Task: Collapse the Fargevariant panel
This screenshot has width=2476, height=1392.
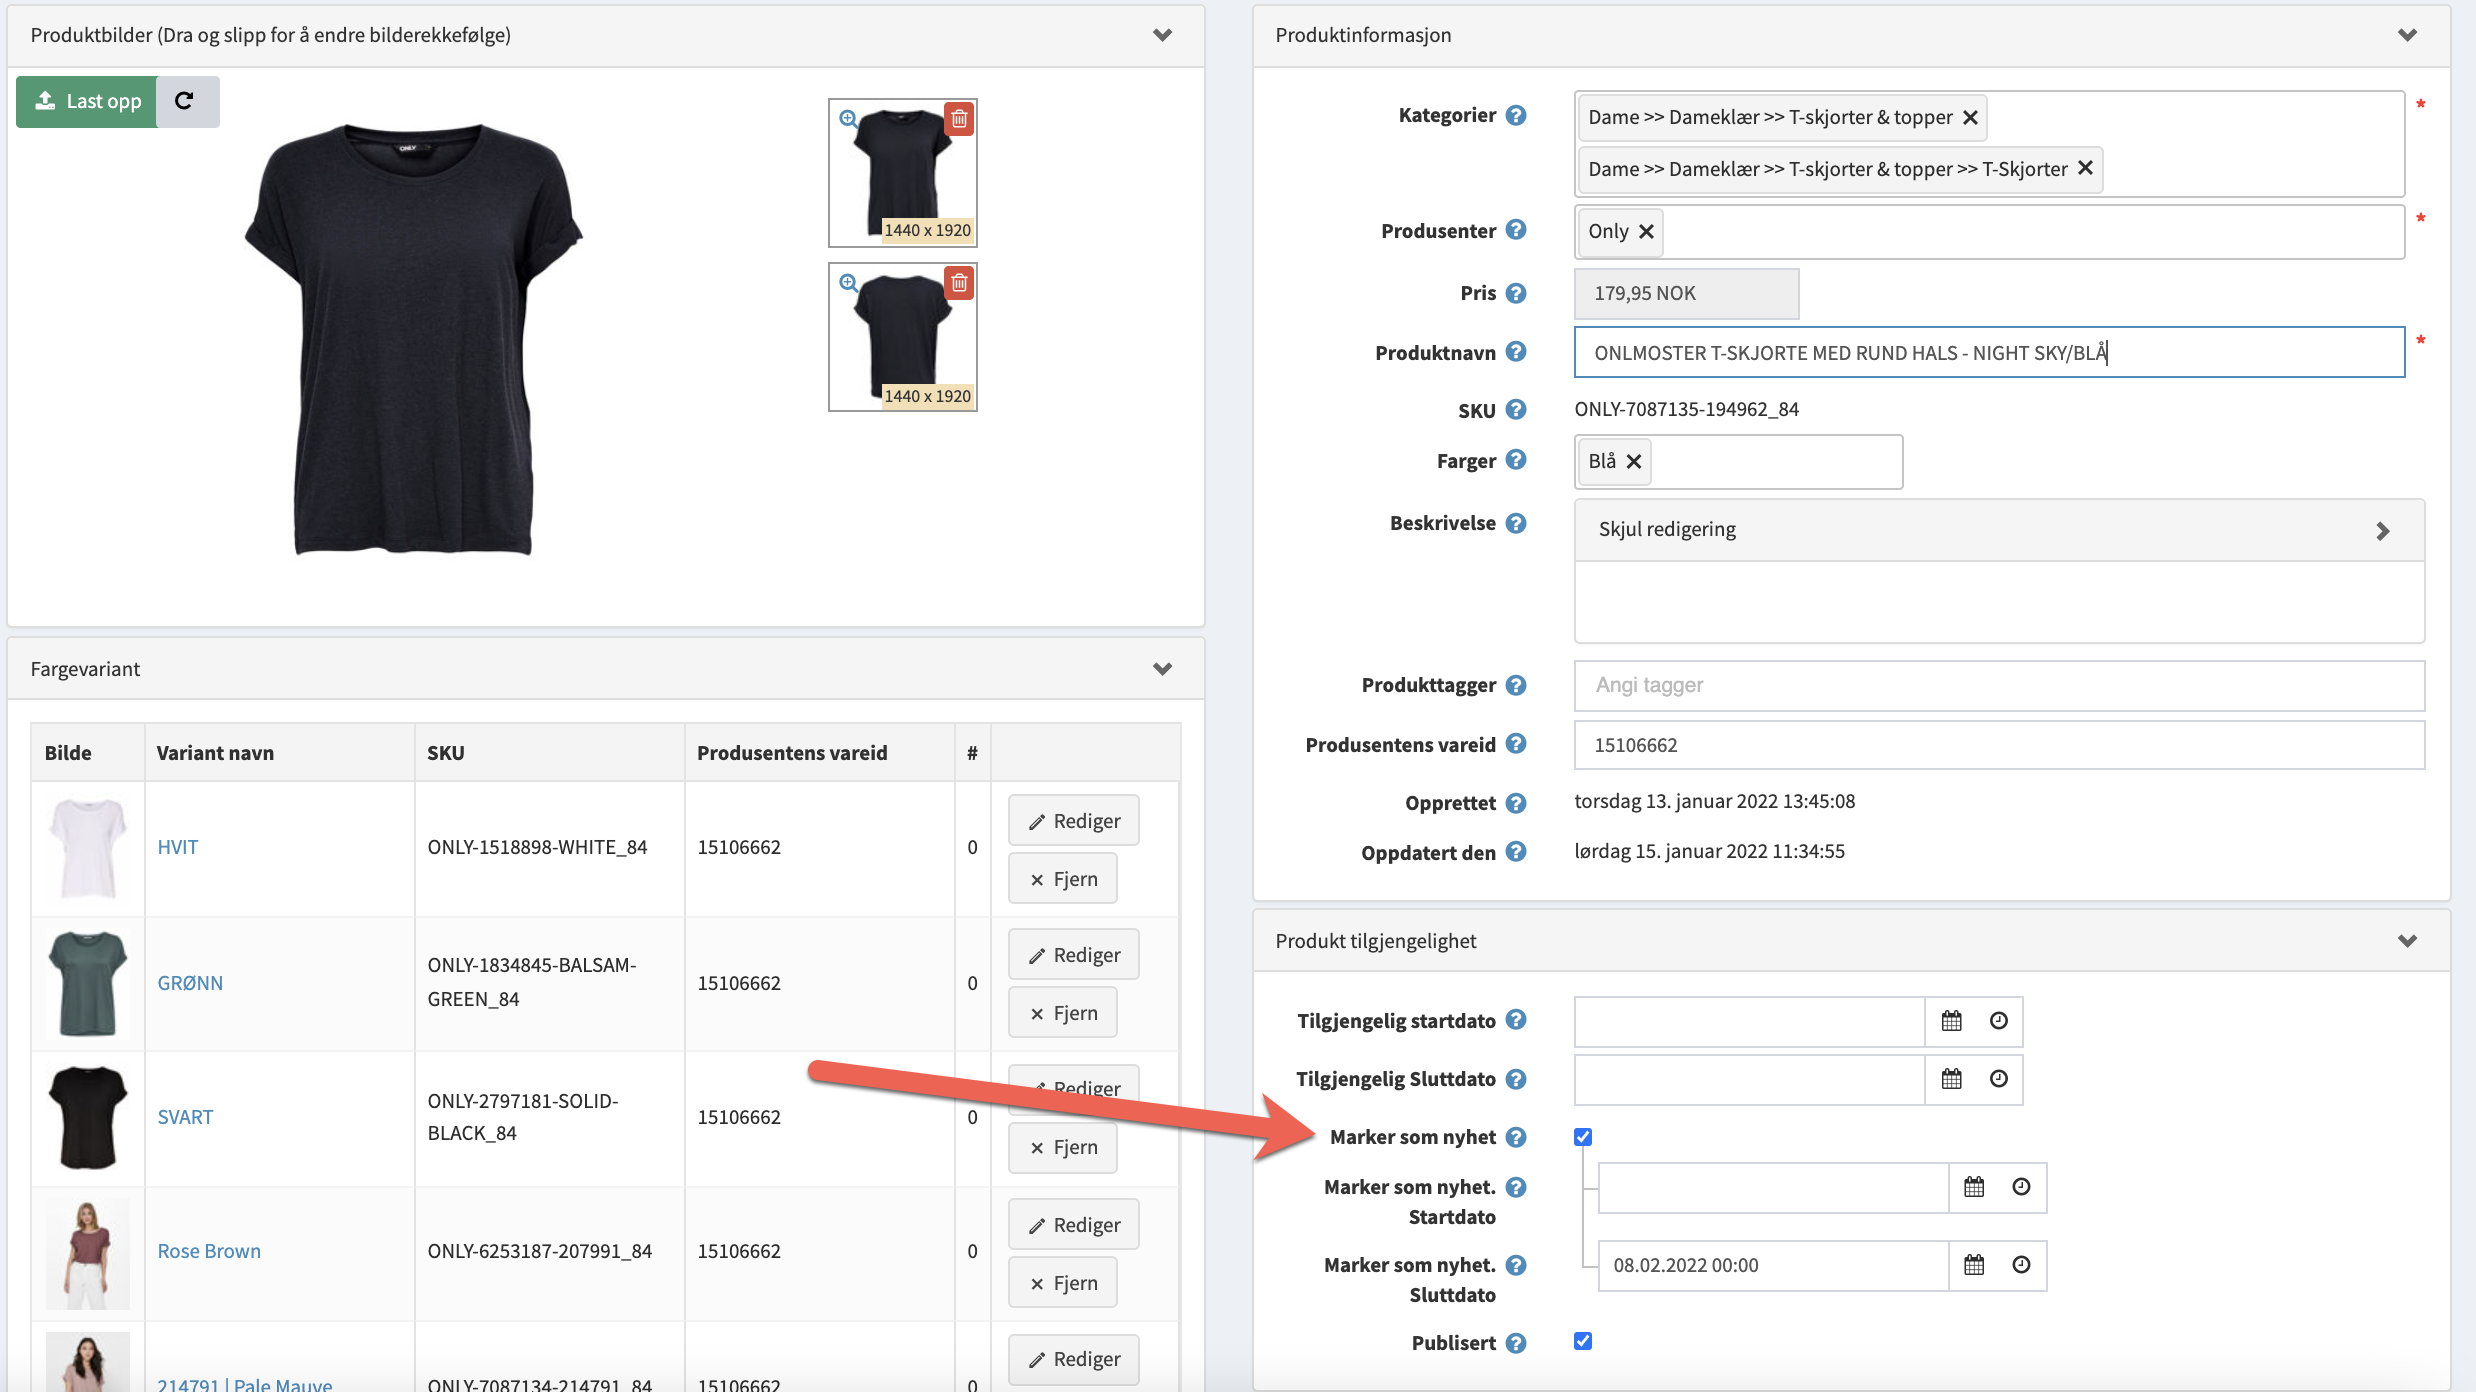Action: [x=1162, y=669]
